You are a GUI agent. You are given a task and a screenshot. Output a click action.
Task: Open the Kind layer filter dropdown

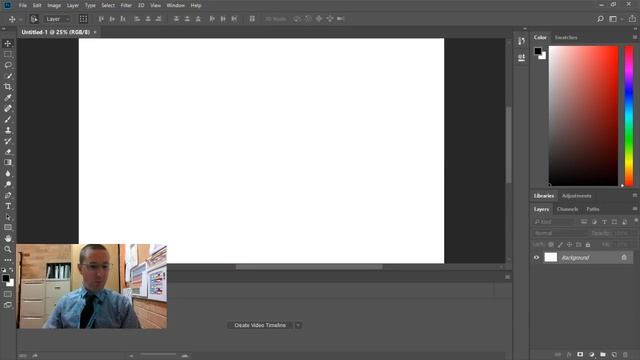(x=554, y=222)
